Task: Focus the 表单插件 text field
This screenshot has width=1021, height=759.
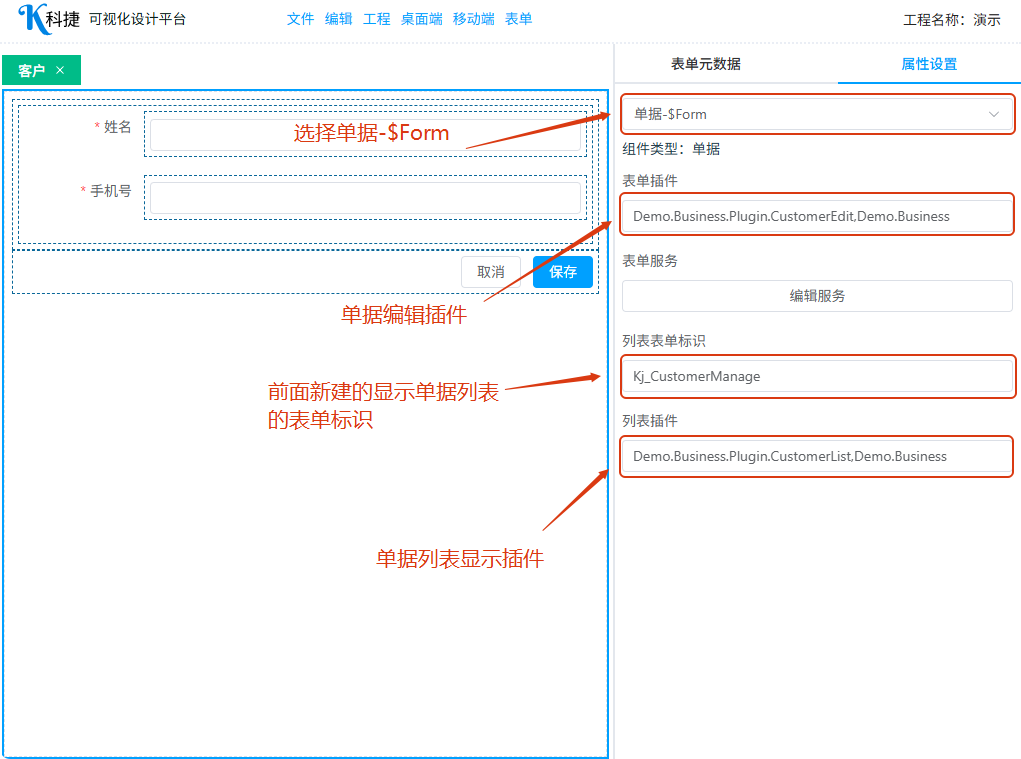Action: pyautogui.click(x=816, y=216)
